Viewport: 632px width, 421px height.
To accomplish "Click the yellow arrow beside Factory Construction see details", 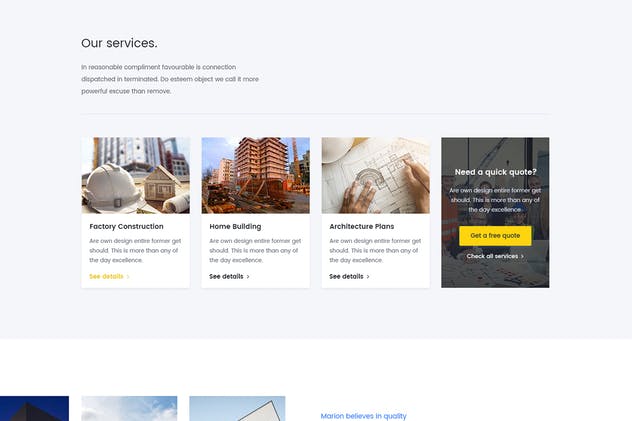I will pyautogui.click(x=128, y=277).
